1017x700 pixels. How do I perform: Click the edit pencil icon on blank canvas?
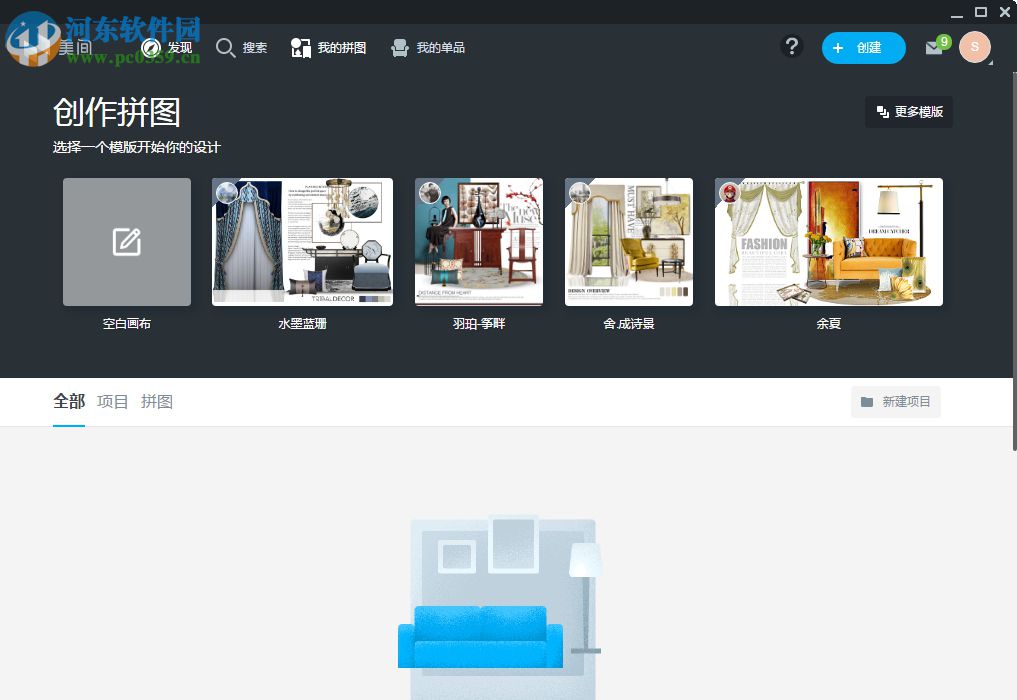pos(126,242)
